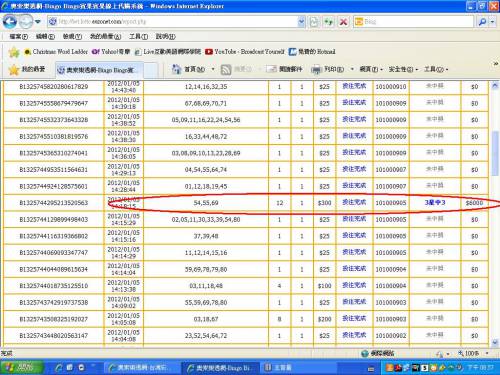The width and height of the screenshot is (500, 375).
Task: Open the recent pages dropdown arrow
Action: click(x=38, y=22)
